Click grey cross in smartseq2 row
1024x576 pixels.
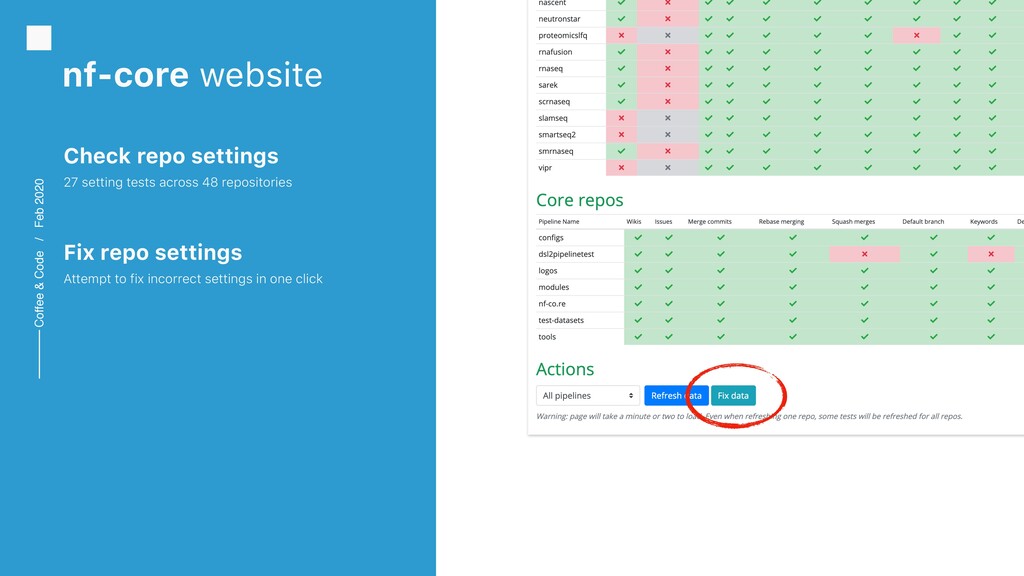coord(667,135)
